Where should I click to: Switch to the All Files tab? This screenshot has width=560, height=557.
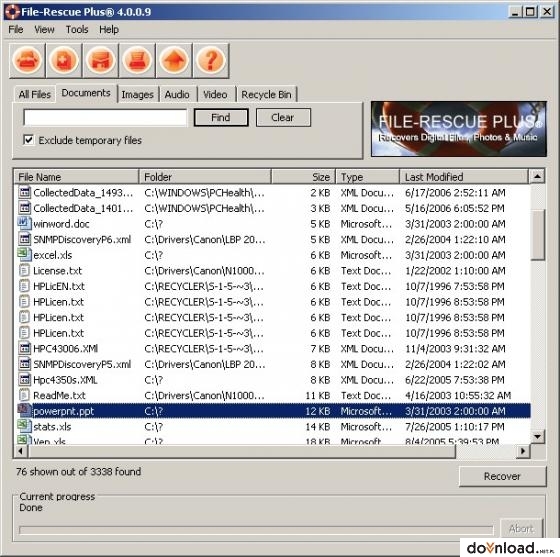pos(35,95)
